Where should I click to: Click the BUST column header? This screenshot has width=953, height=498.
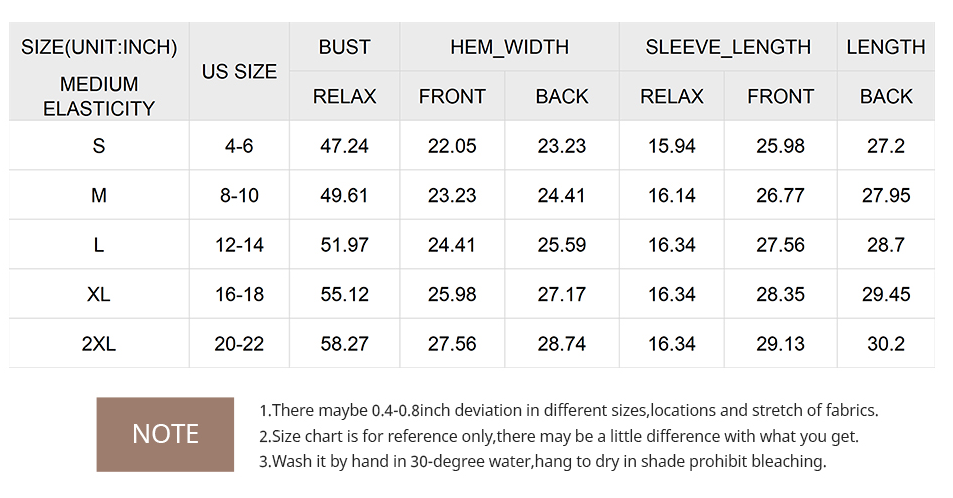point(344,47)
